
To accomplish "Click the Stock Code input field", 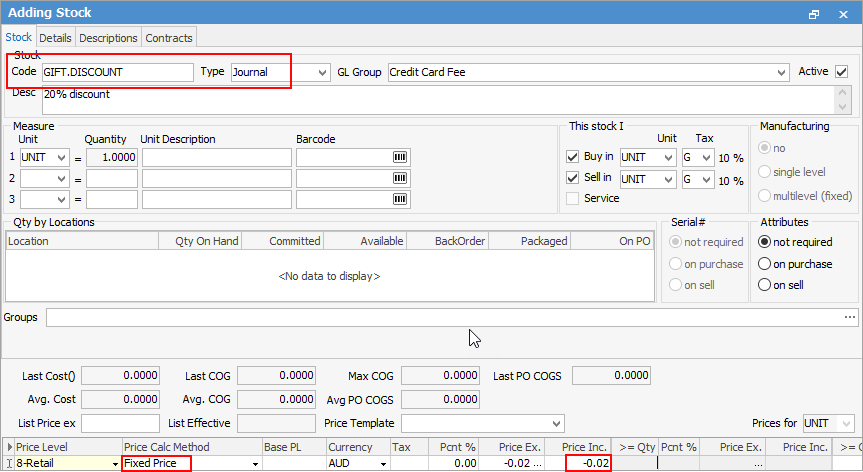I will pos(118,73).
